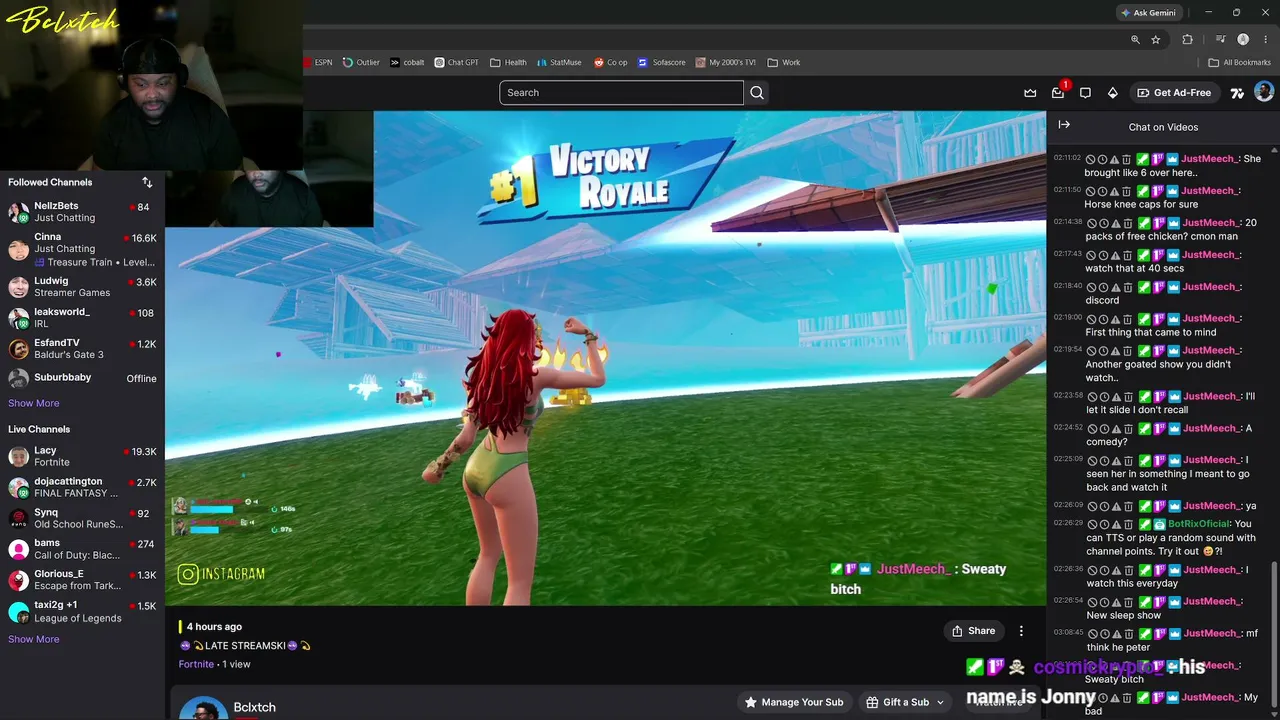This screenshot has width=1280, height=720.
Task: Open the cobalt bookmark
Action: click(x=407, y=62)
